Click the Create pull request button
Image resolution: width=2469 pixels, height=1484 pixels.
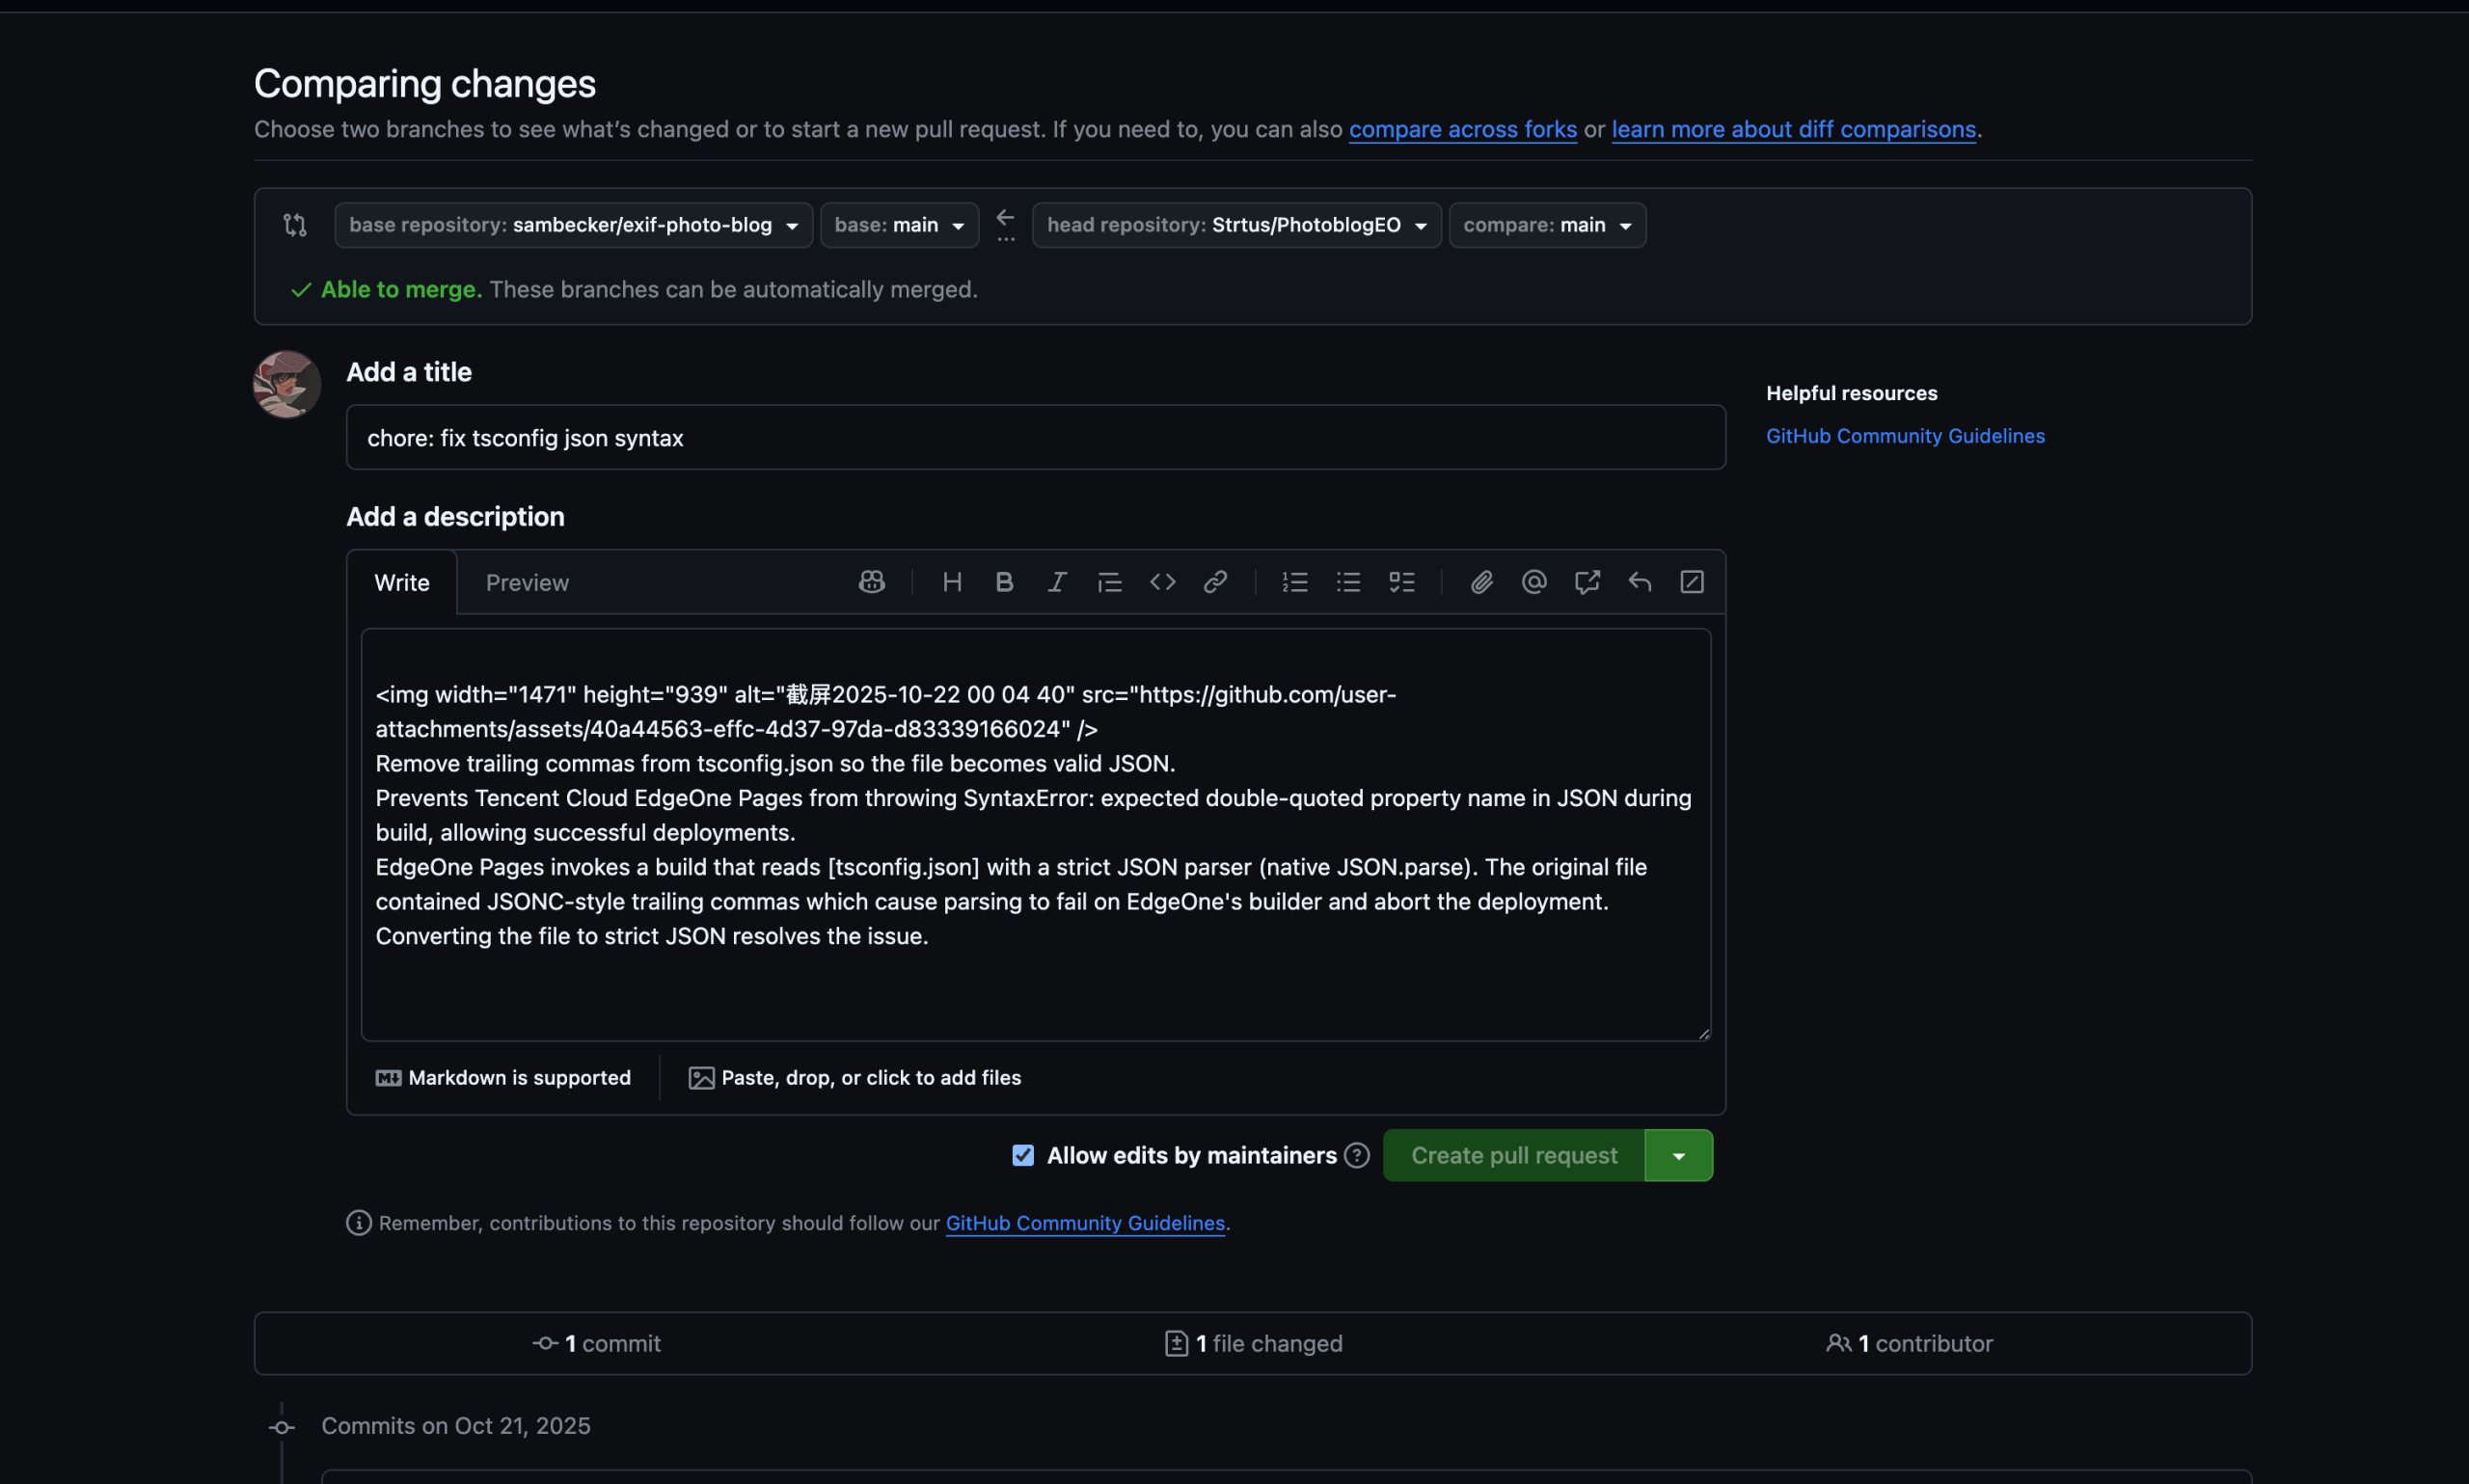tap(1513, 1155)
